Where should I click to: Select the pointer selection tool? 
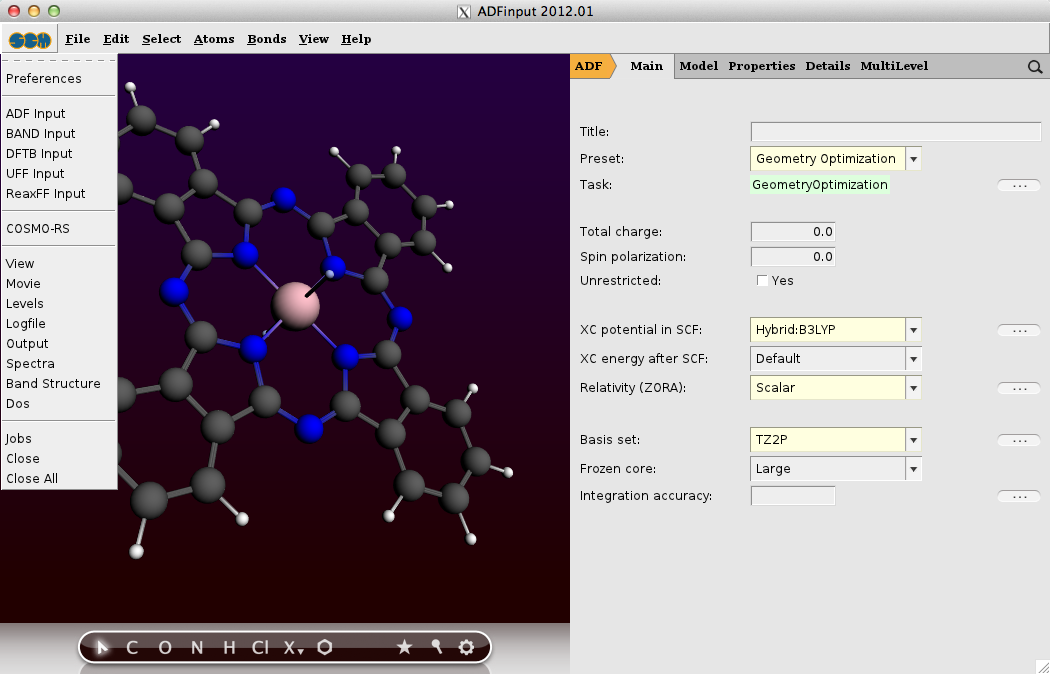pos(102,647)
